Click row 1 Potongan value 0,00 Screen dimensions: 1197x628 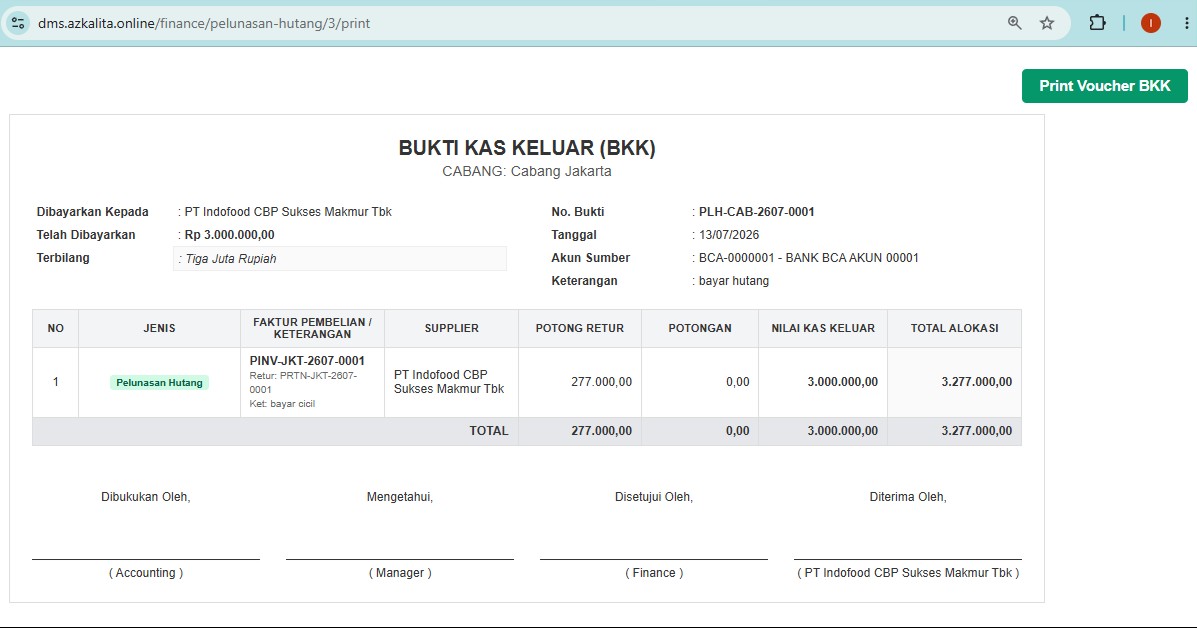[737, 382]
